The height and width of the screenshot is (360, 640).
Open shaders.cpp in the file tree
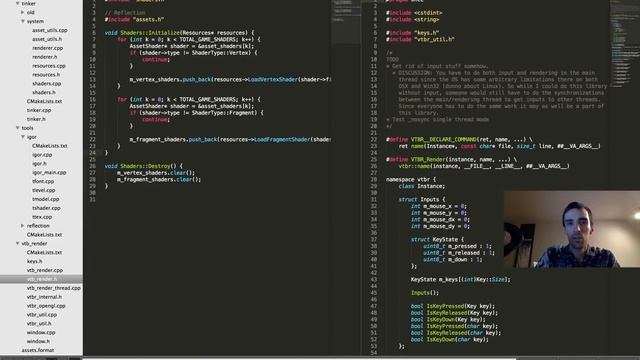pos(47,84)
